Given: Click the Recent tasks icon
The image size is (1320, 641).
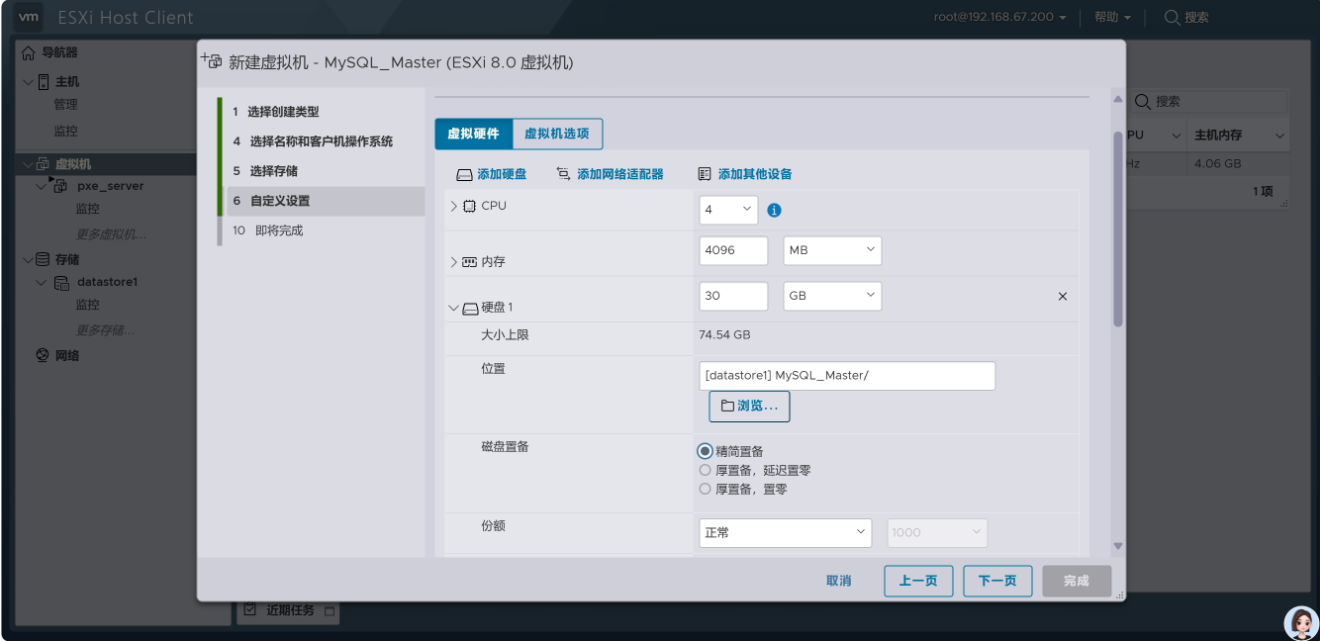Looking at the screenshot, I should point(250,610).
